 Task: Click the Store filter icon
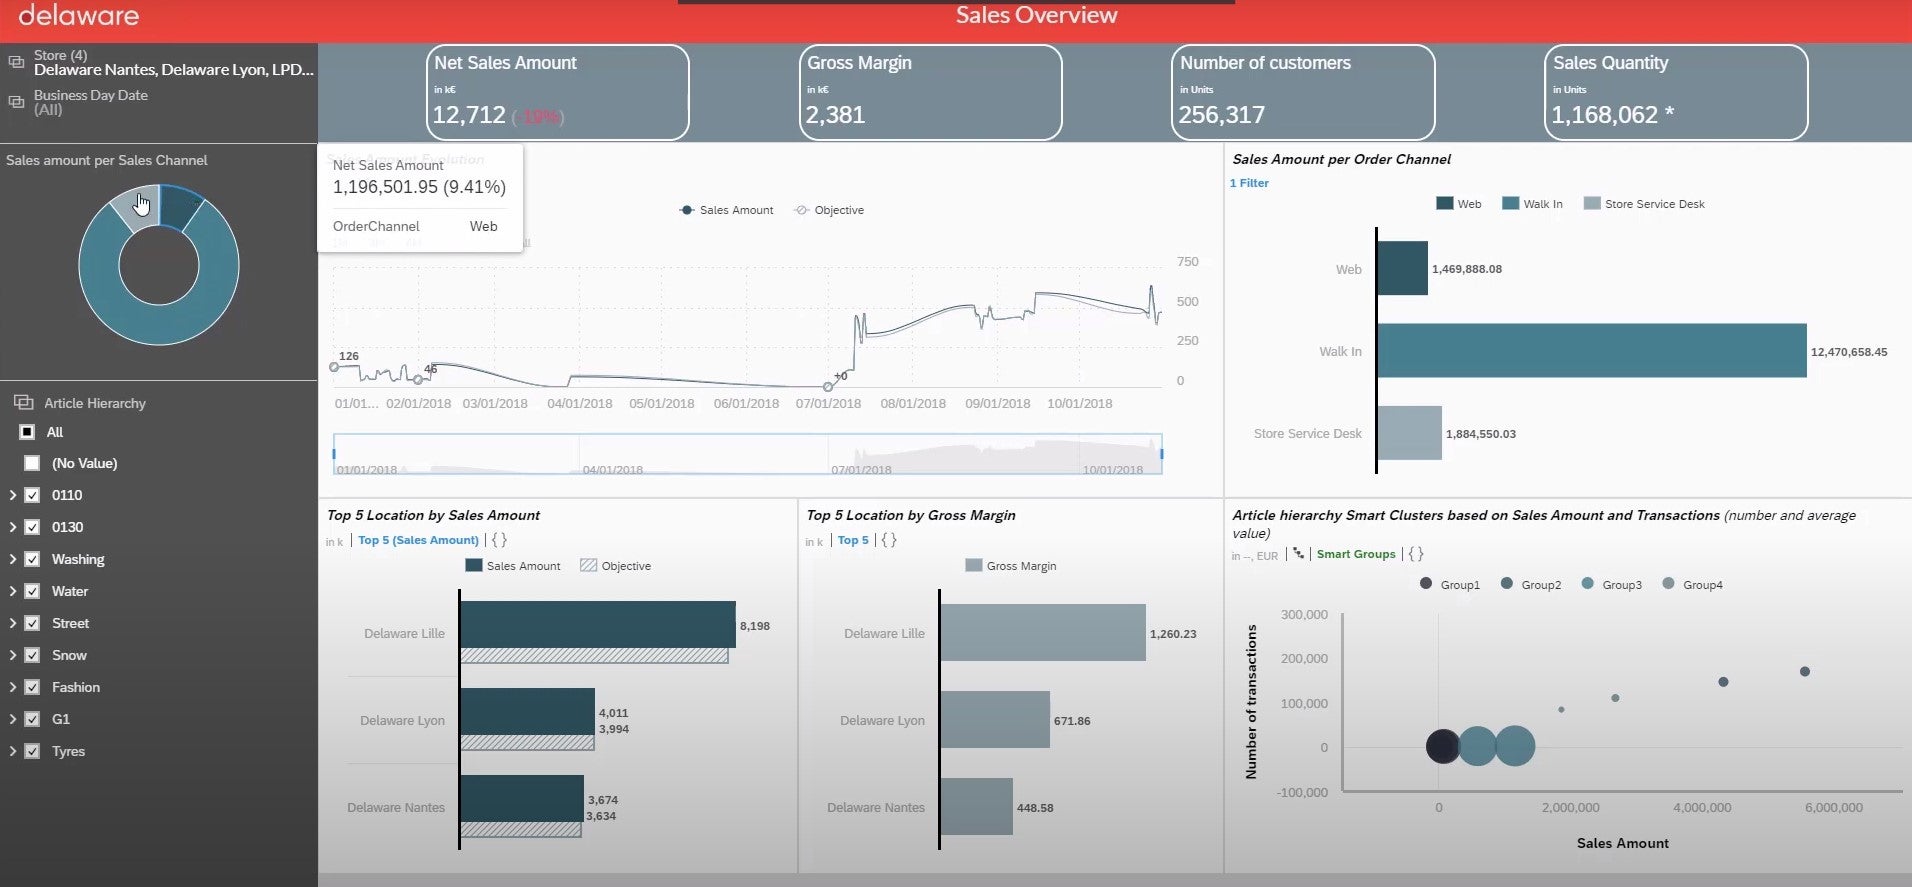pyautogui.click(x=16, y=62)
